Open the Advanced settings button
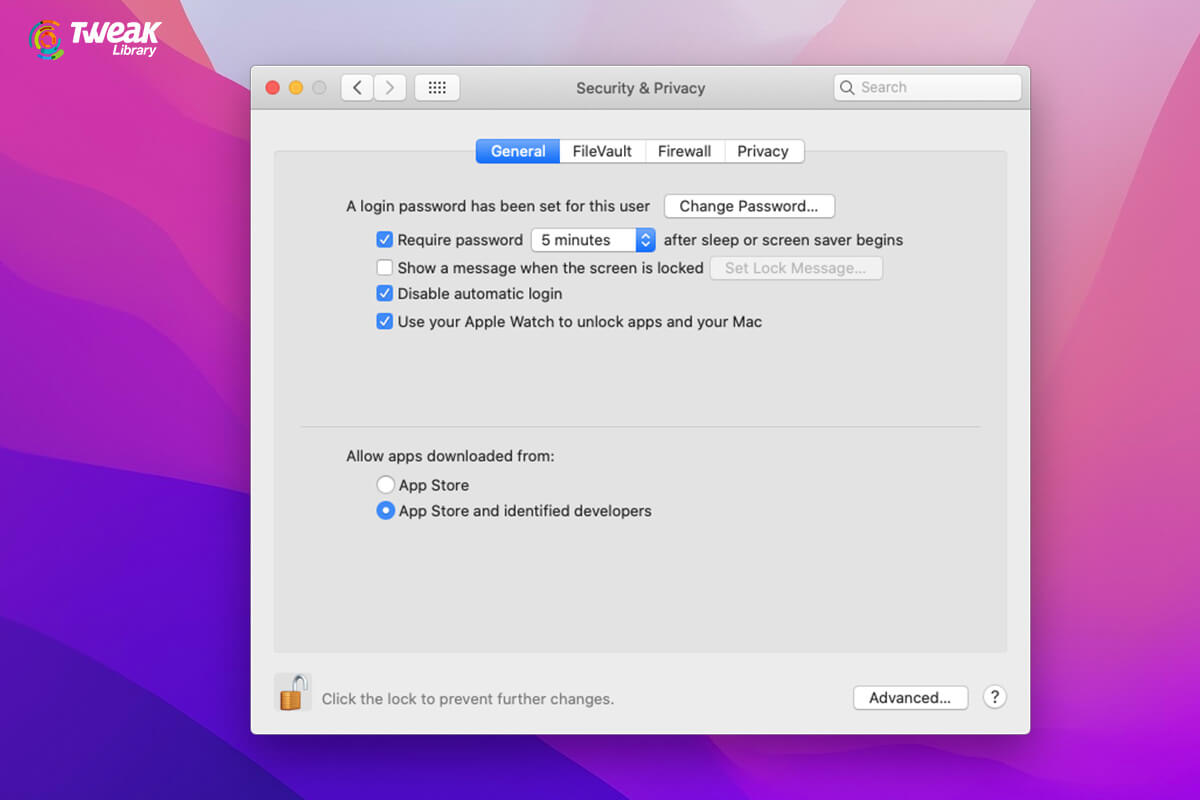This screenshot has width=1200, height=800. (910, 697)
